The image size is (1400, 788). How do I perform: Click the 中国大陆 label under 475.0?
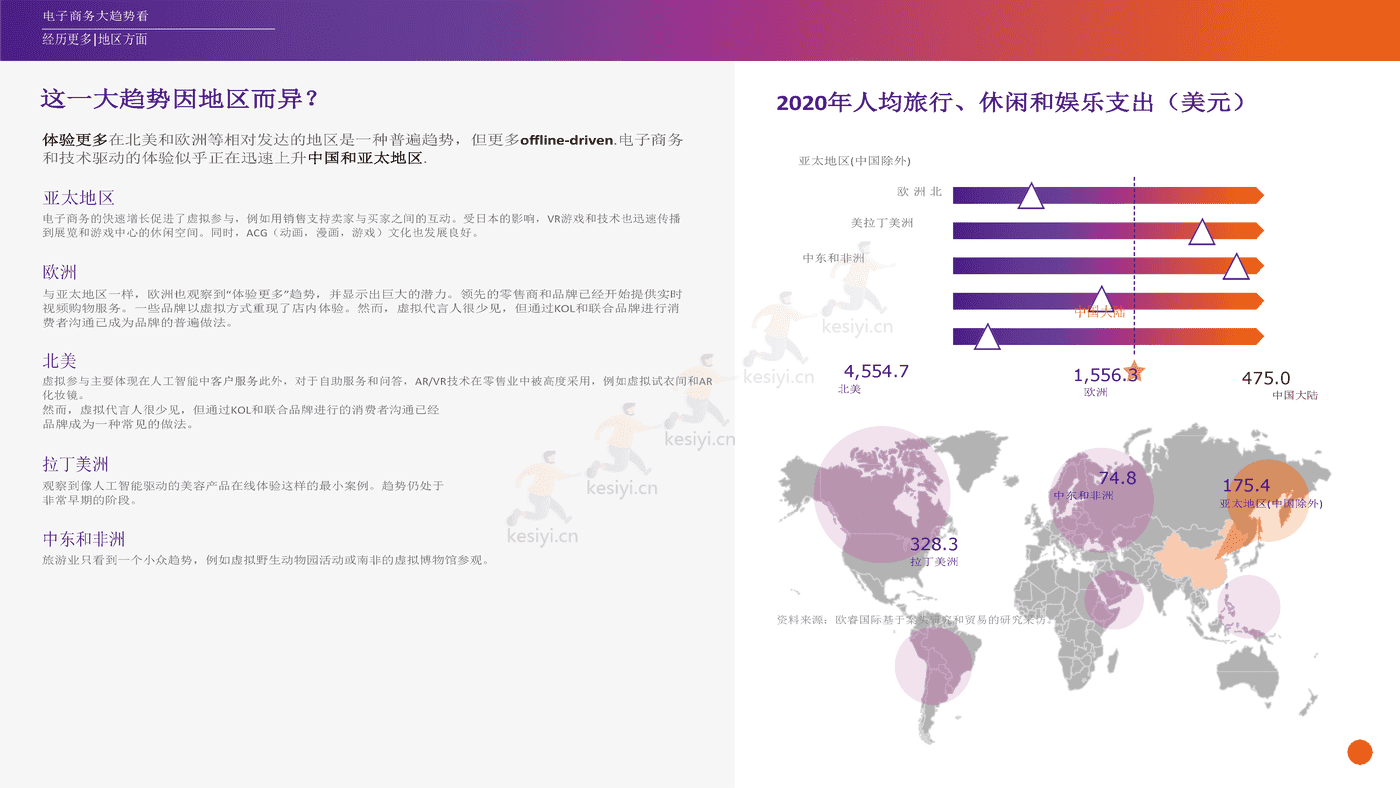[1295, 395]
